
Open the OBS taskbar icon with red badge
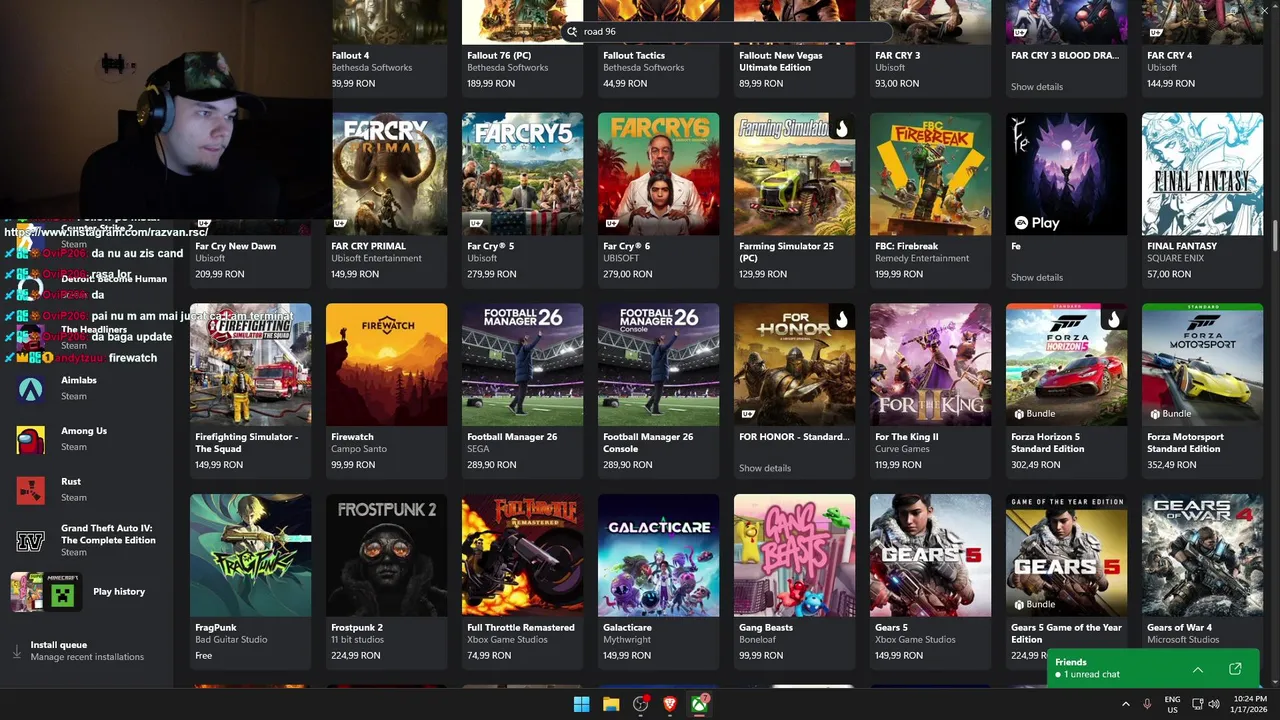641,704
